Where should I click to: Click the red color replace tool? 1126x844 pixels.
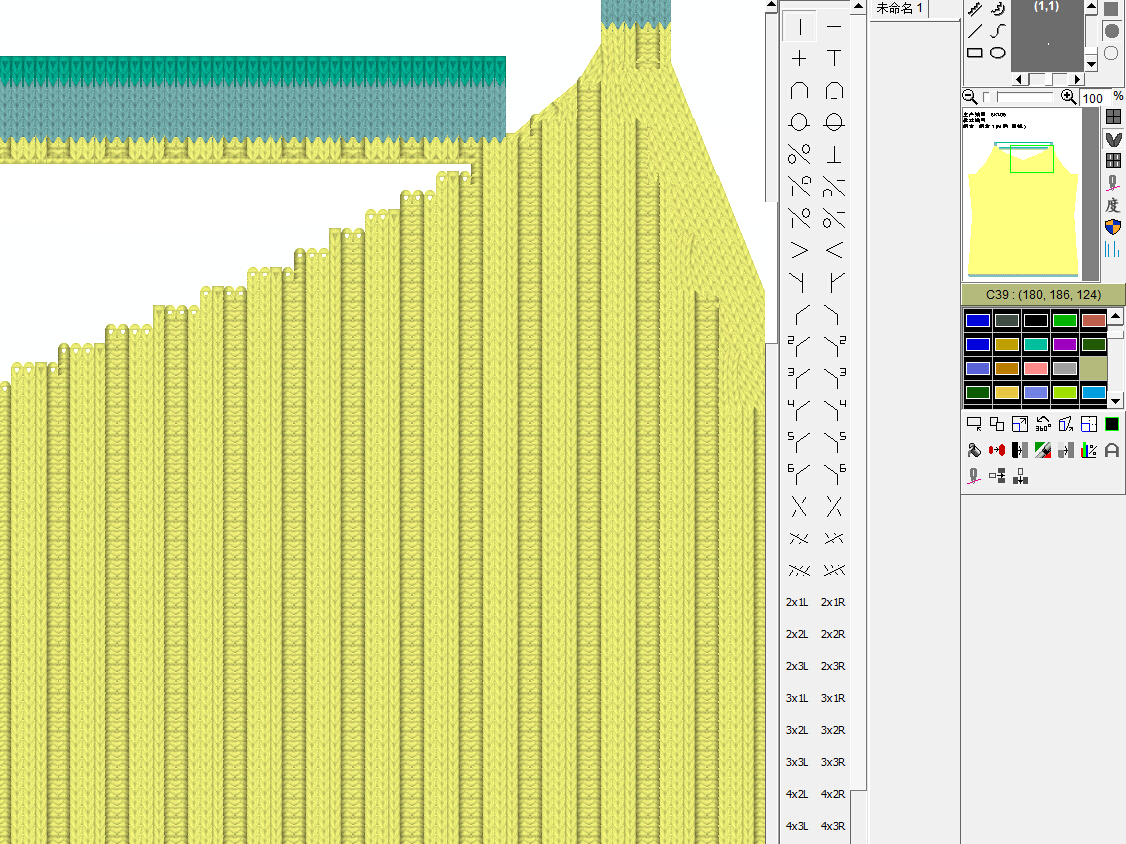tap(997, 450)
